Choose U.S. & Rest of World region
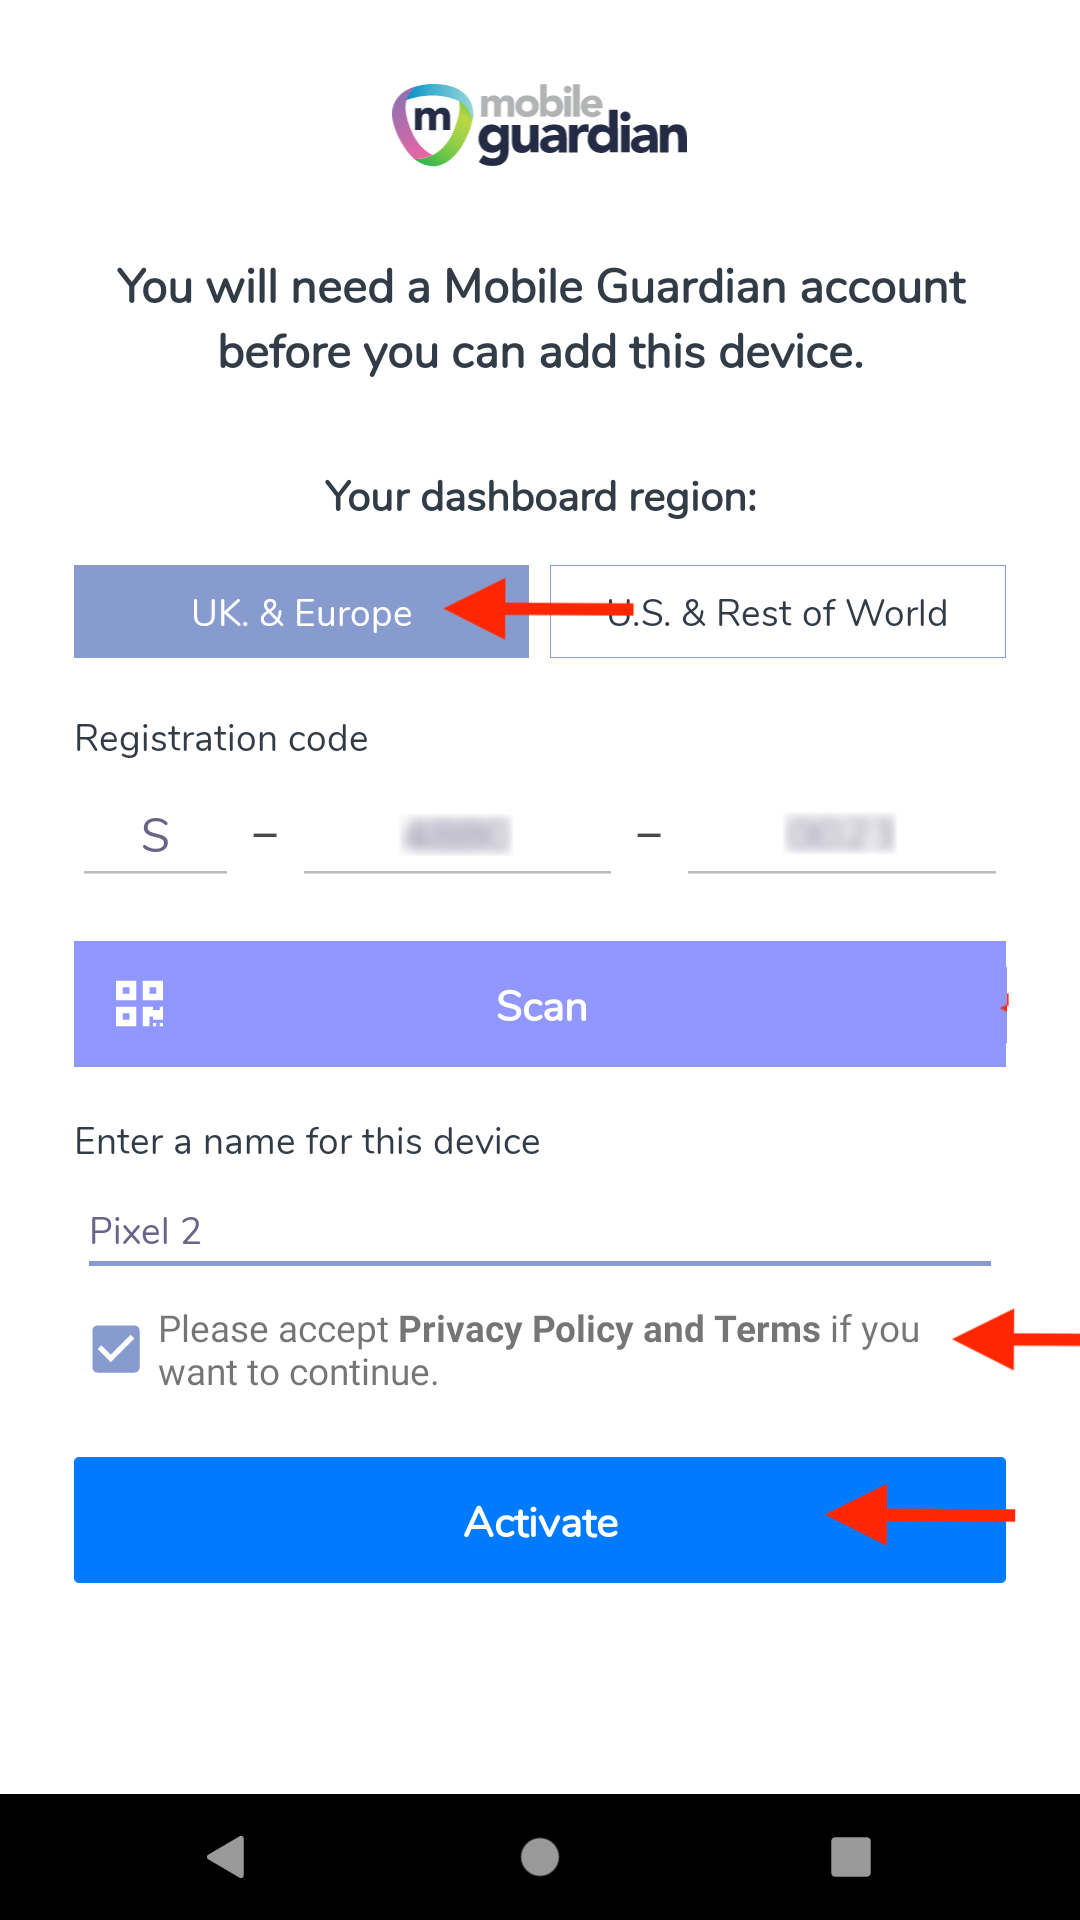 (778, 612)
